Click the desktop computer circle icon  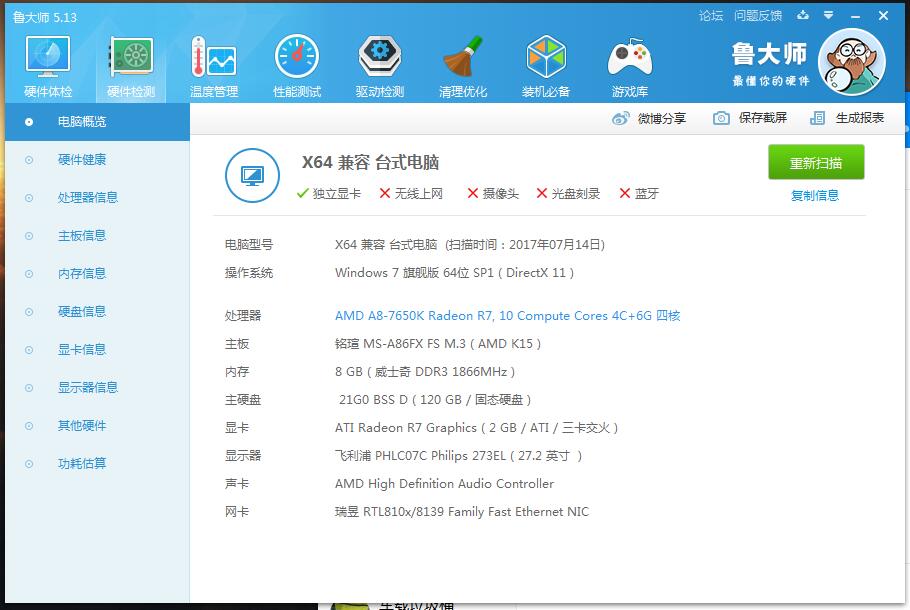252,175
